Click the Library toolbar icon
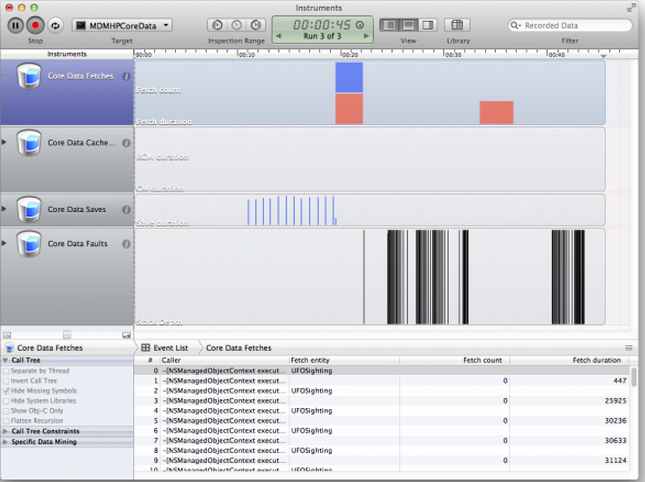 click(x=457, y=25)
